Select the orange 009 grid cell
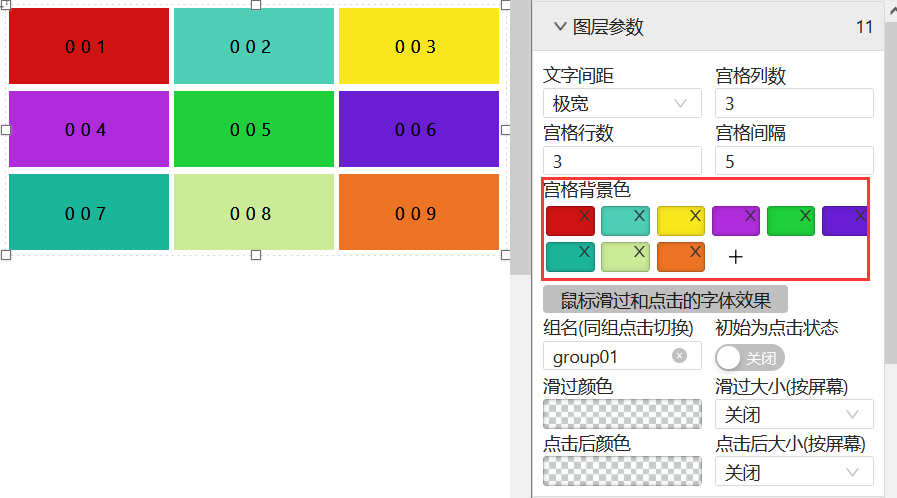Viewport: 897px width, 498px height. [419, 212]
